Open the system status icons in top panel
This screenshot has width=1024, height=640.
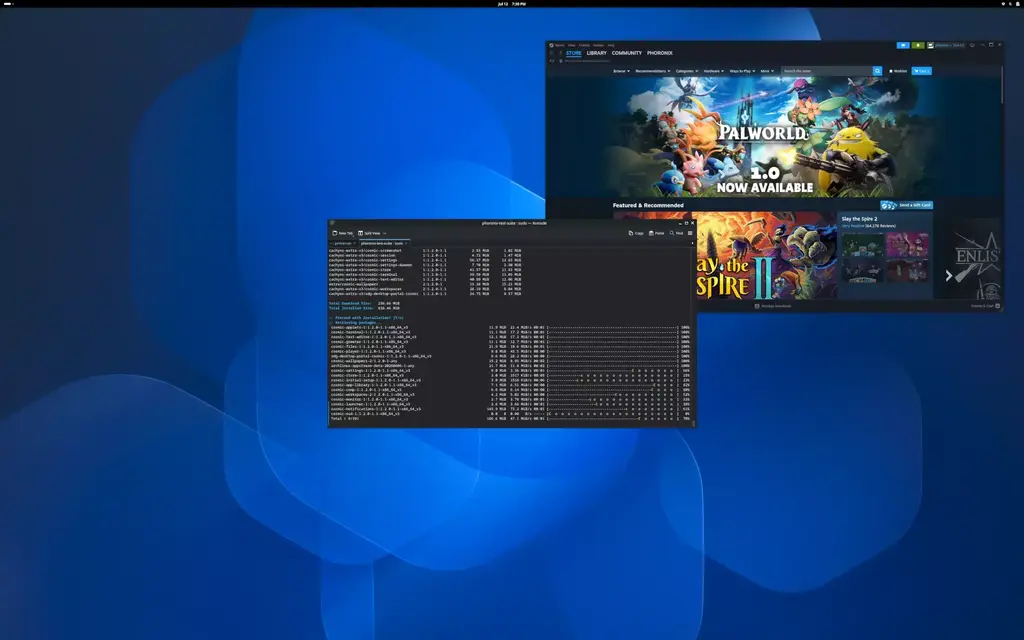tap(1010, 4)
